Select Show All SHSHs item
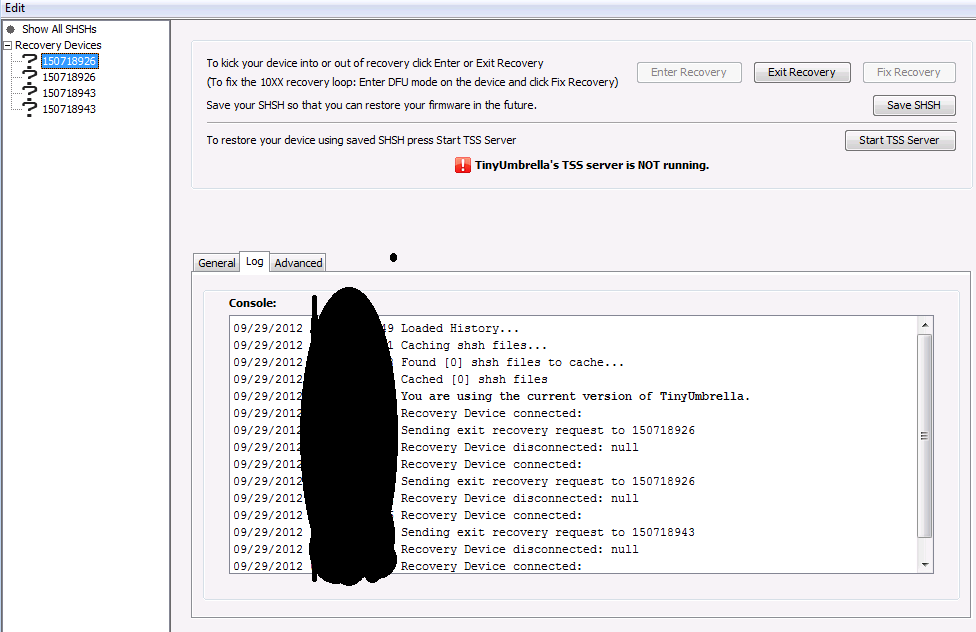Image resolution: width=976 pixels, height=632 pixels. click(59, 29)
